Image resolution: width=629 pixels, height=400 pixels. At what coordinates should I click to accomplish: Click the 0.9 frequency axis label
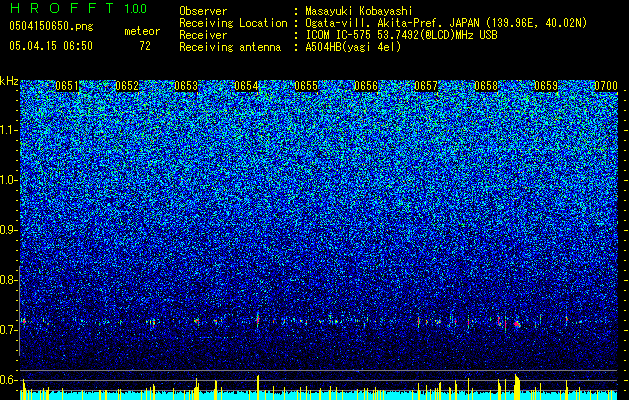pos(9,230)
